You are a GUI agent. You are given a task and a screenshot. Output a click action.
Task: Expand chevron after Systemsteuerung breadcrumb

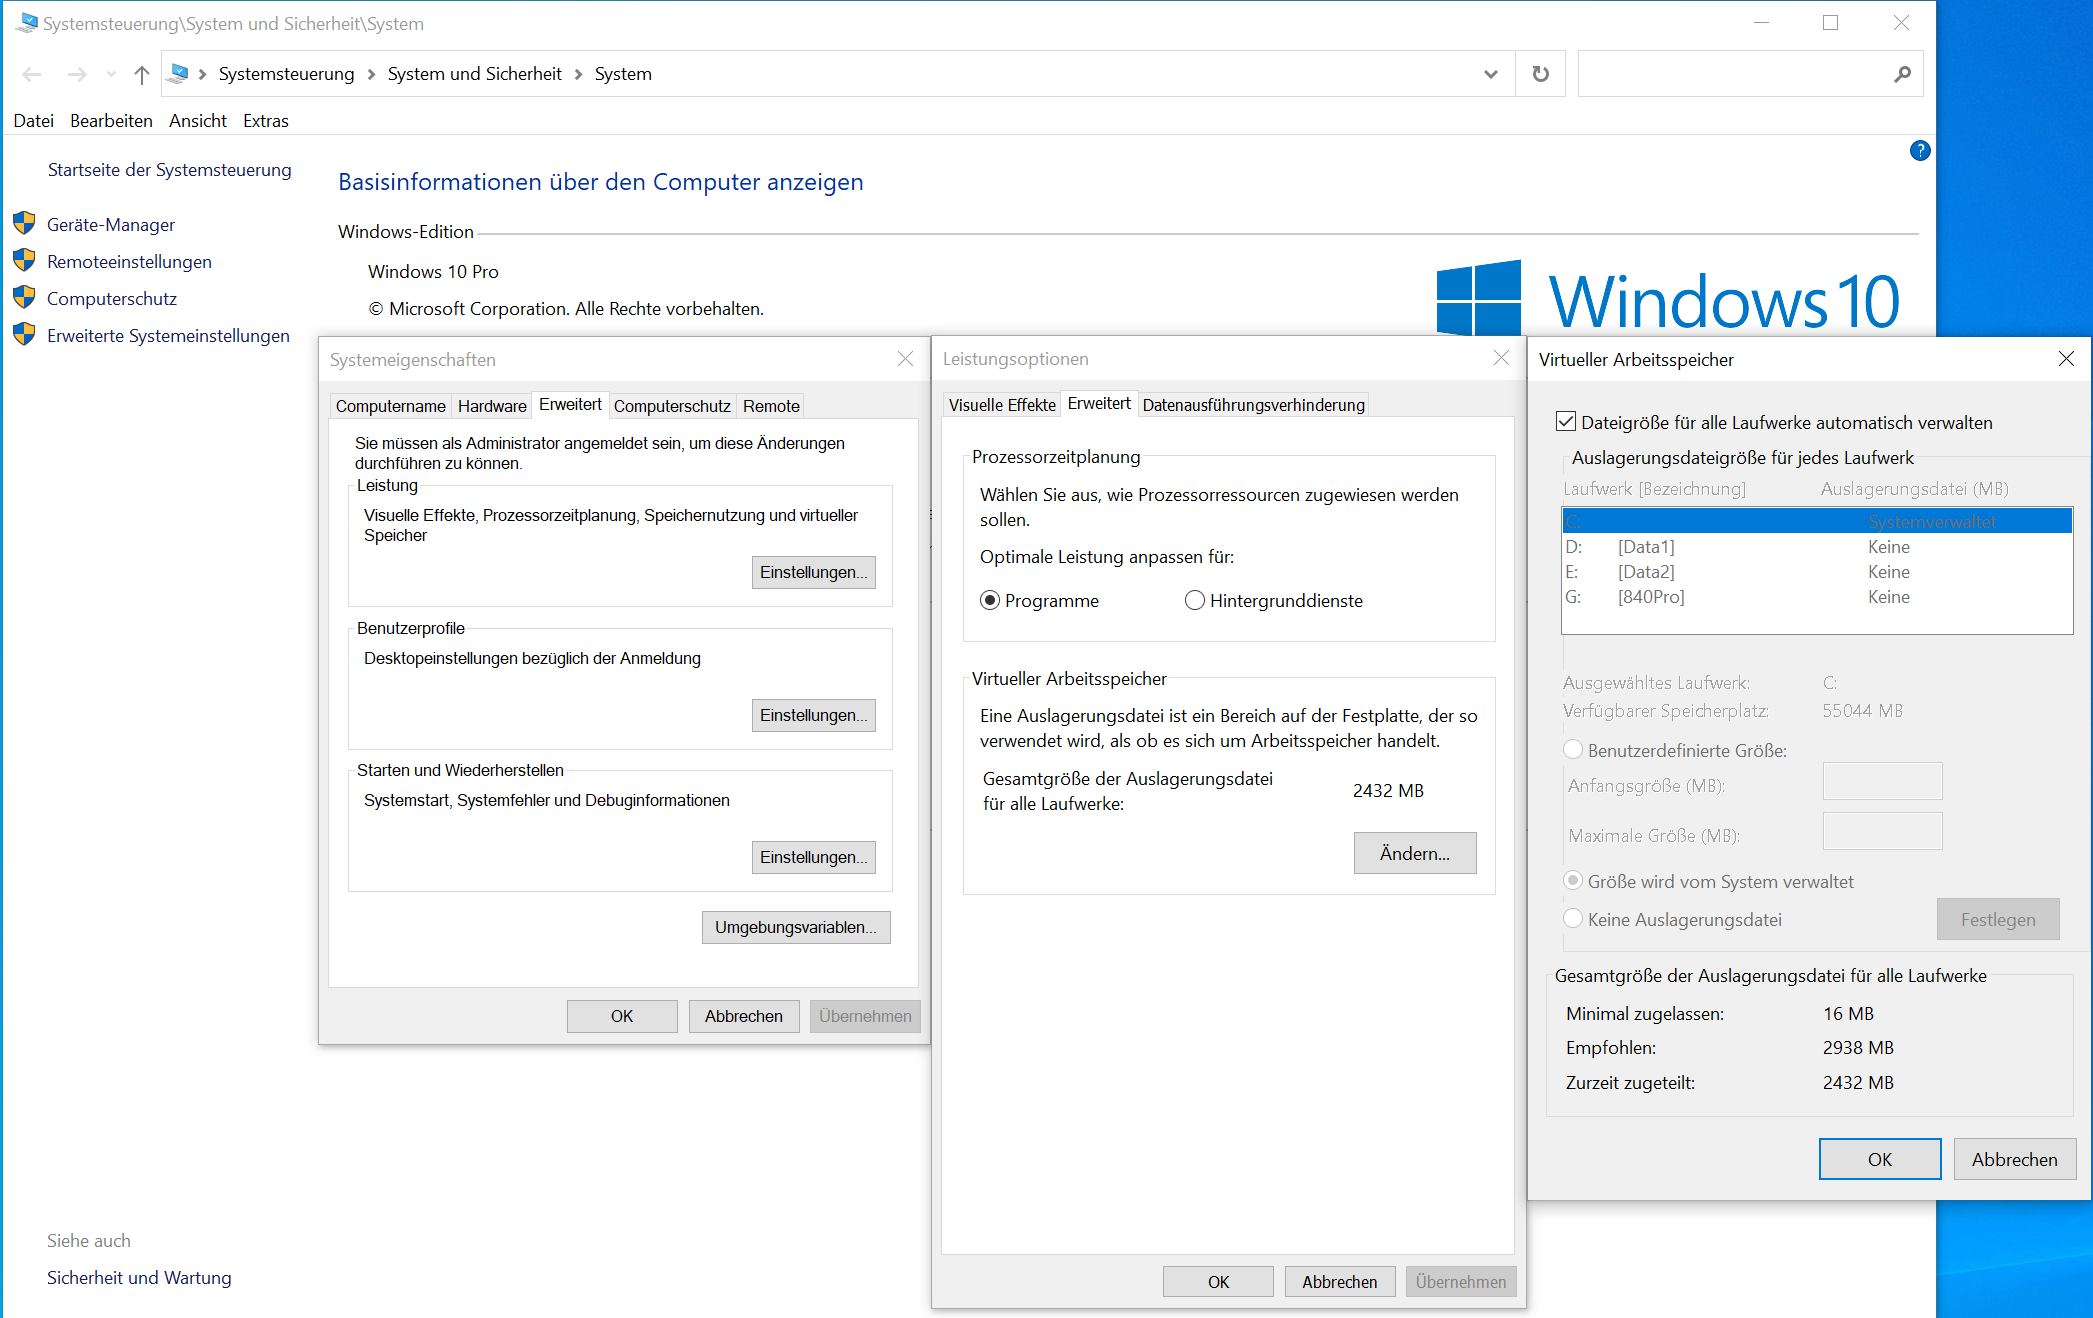coord(371,74)
